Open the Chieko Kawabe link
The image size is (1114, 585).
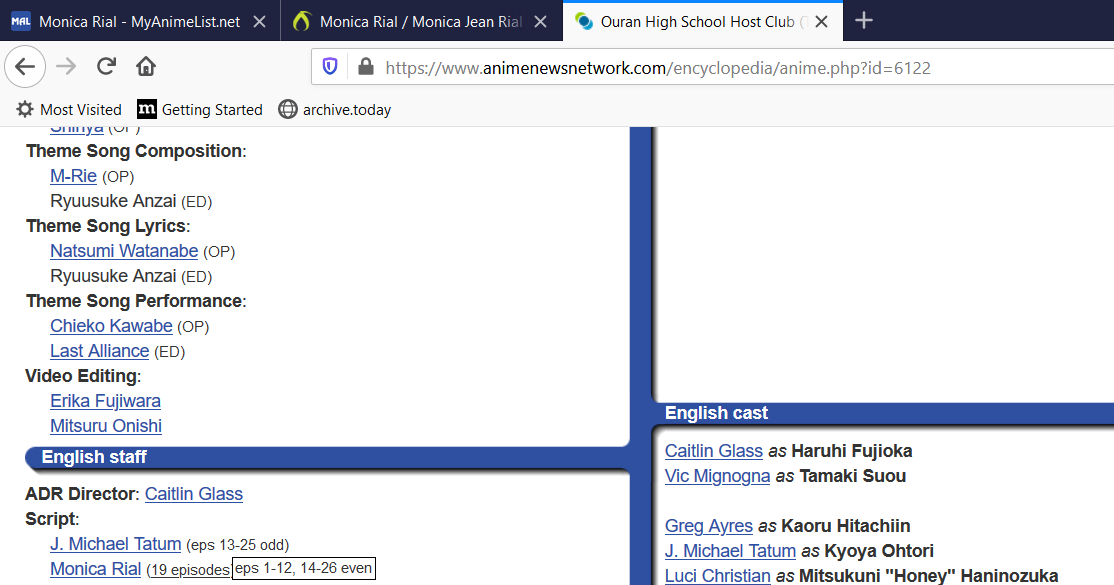pyautogui.click(x=112, y=326)
